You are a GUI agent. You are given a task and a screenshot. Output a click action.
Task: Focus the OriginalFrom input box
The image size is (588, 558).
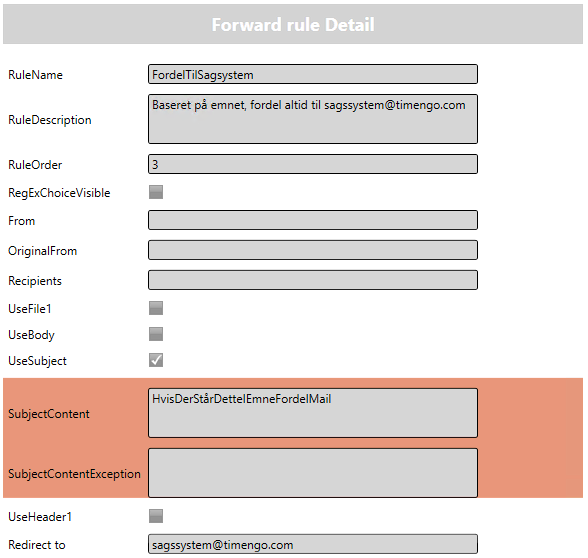pos(313,250)
